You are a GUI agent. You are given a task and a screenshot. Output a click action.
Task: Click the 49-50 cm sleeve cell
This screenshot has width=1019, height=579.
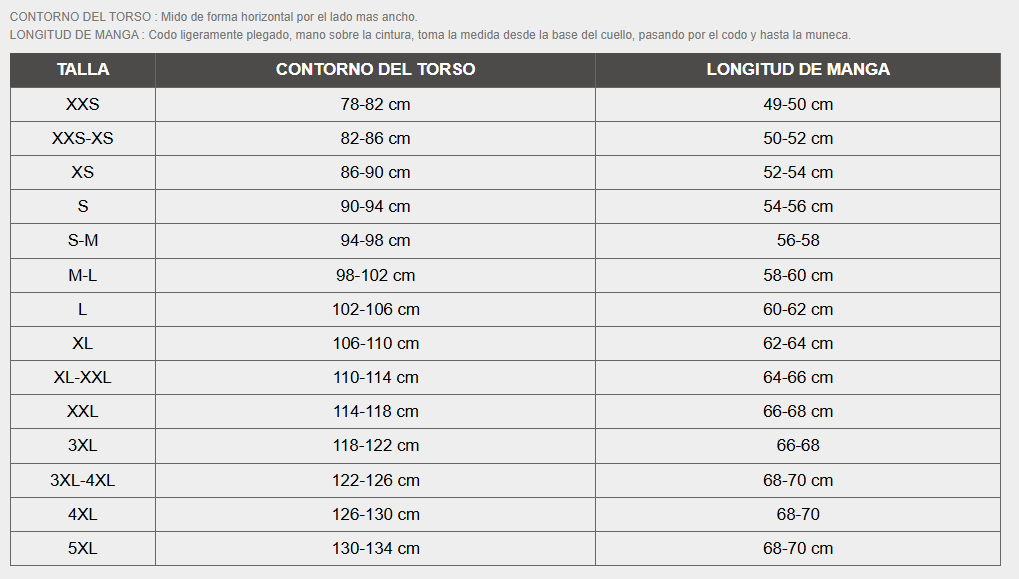pyautogui.click(x=798, y=105)
